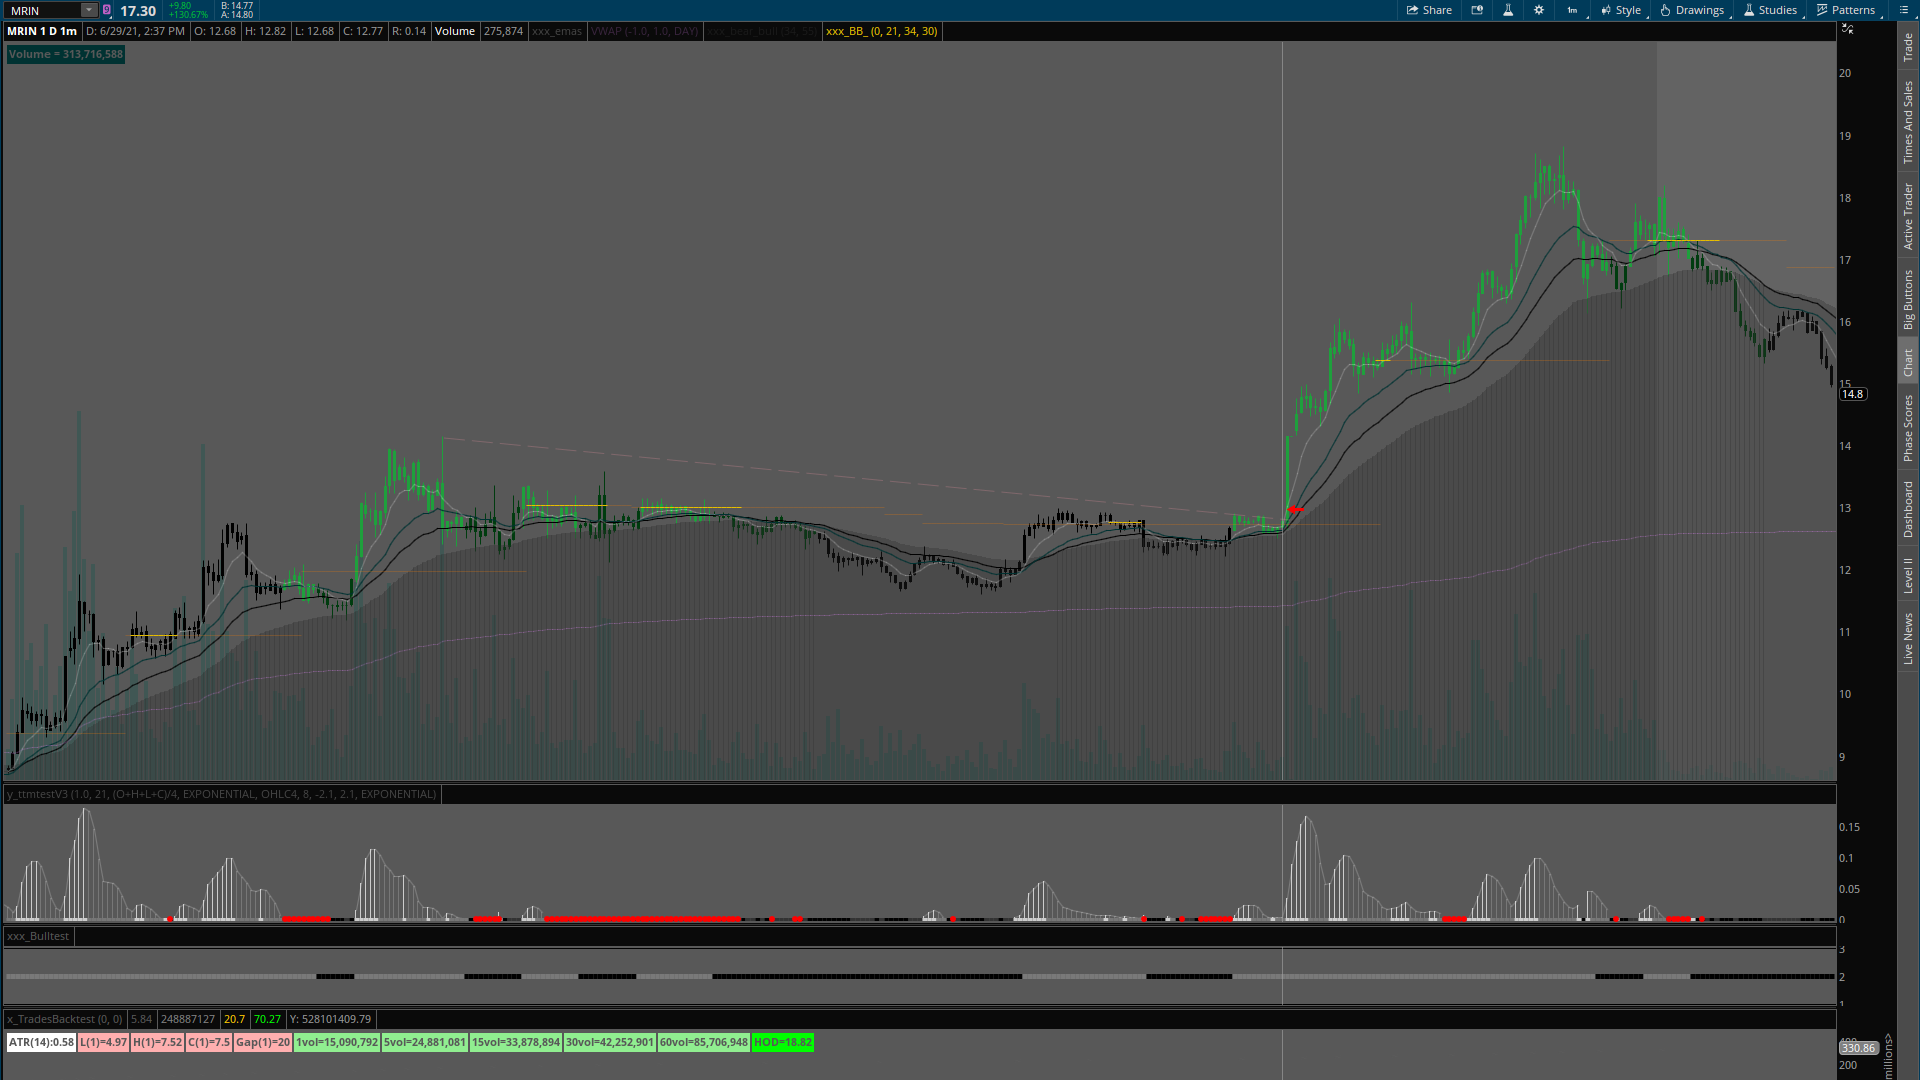
Task: Select the Level II sidebar tab
Action: 1908,575
